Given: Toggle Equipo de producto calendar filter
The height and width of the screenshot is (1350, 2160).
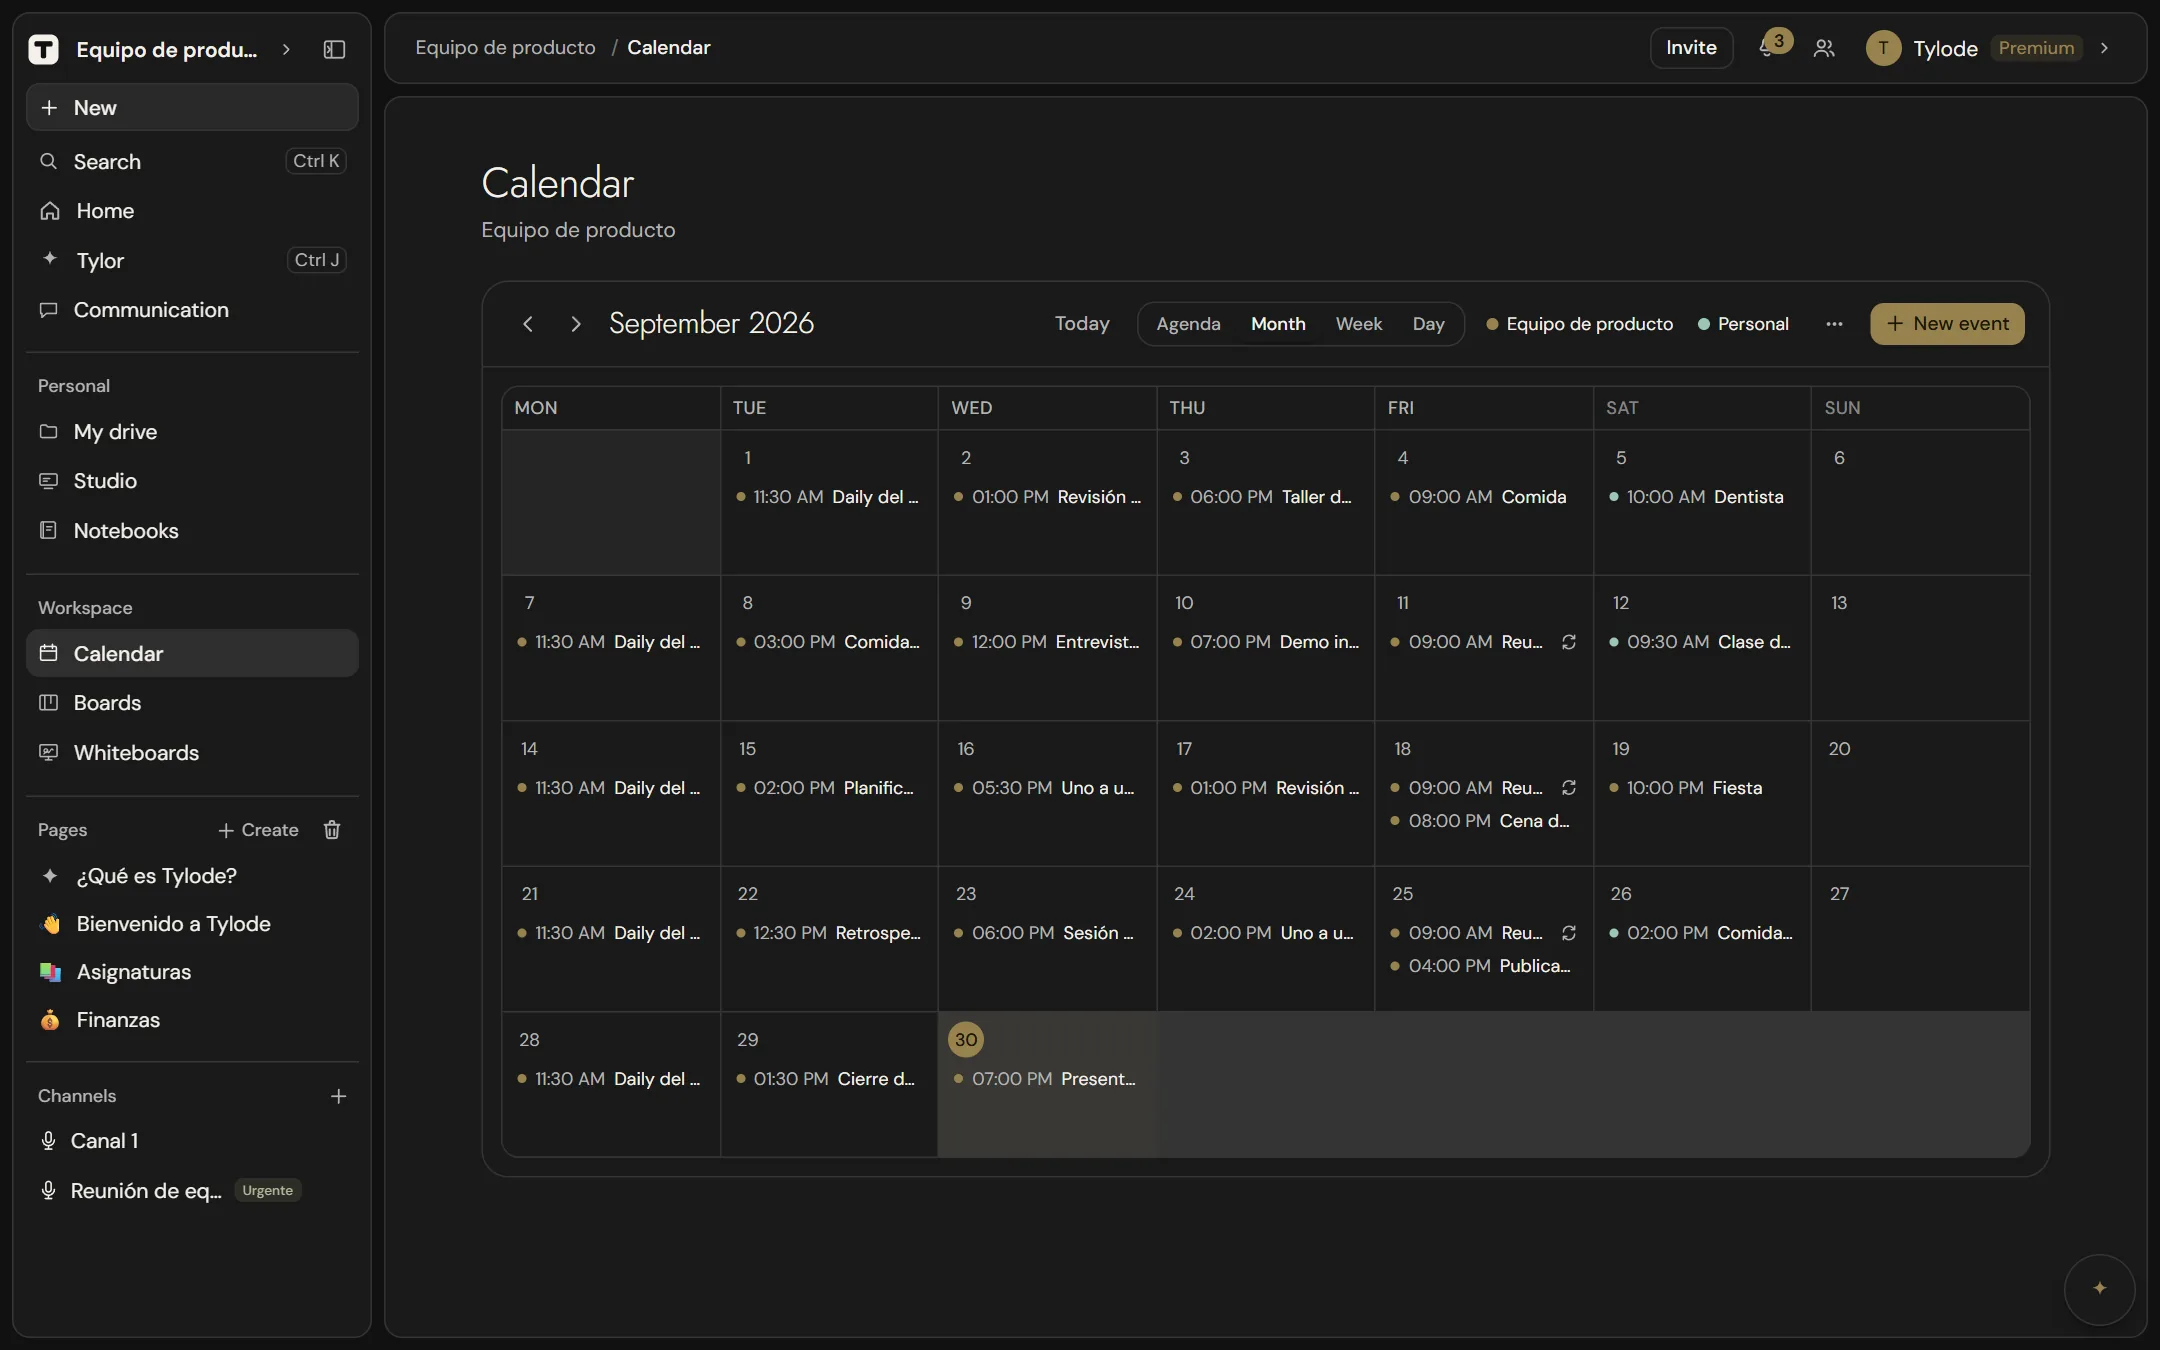Looking at the screenshot, I should [x=1580, y=324].
